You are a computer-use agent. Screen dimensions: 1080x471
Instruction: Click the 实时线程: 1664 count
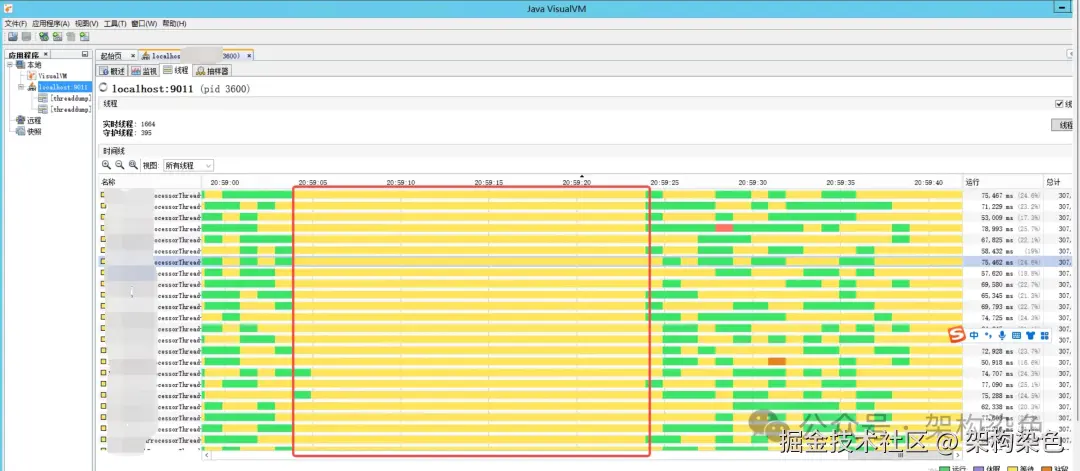pyautogui.click(x=129, y=124)
